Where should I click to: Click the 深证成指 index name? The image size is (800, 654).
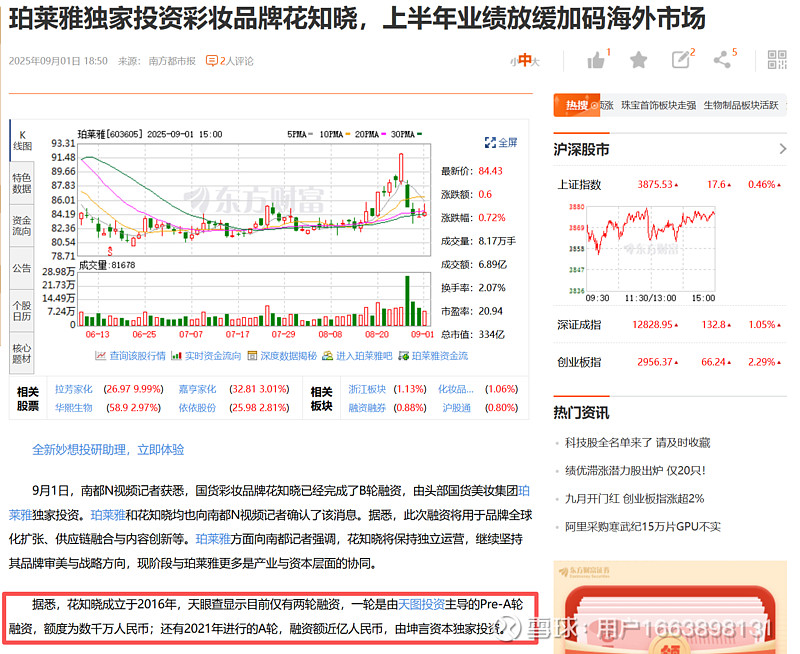point(579,325)
